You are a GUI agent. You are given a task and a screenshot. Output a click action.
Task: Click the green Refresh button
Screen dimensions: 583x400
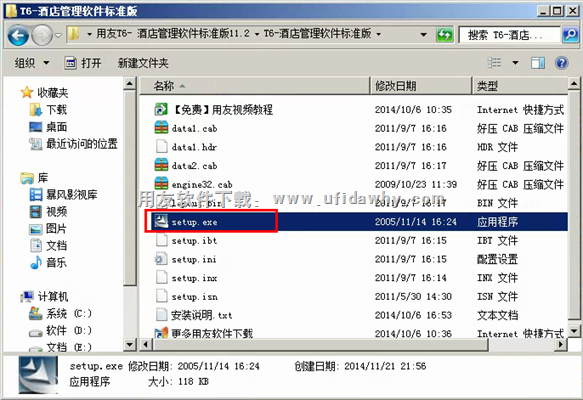click(444, 35)
